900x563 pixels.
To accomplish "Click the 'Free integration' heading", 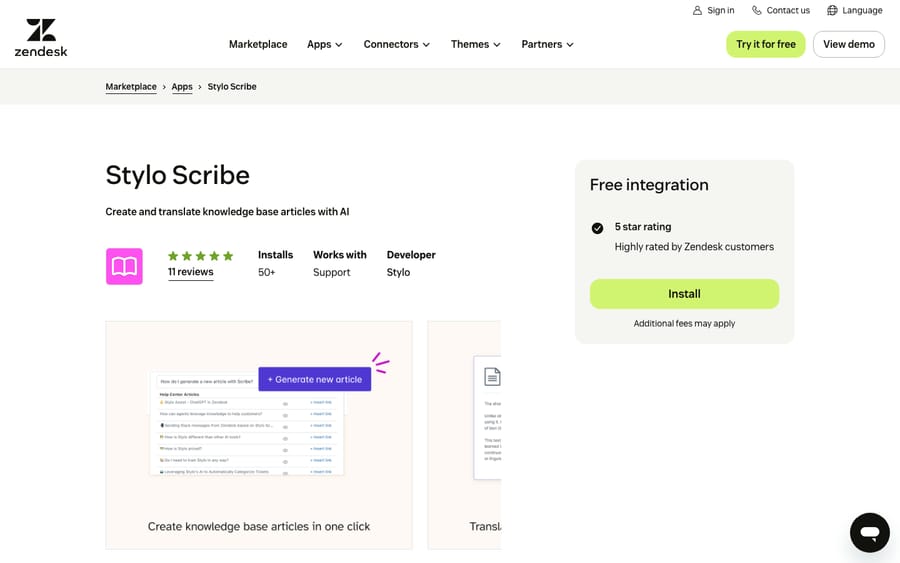I will (x=649, y=185).
